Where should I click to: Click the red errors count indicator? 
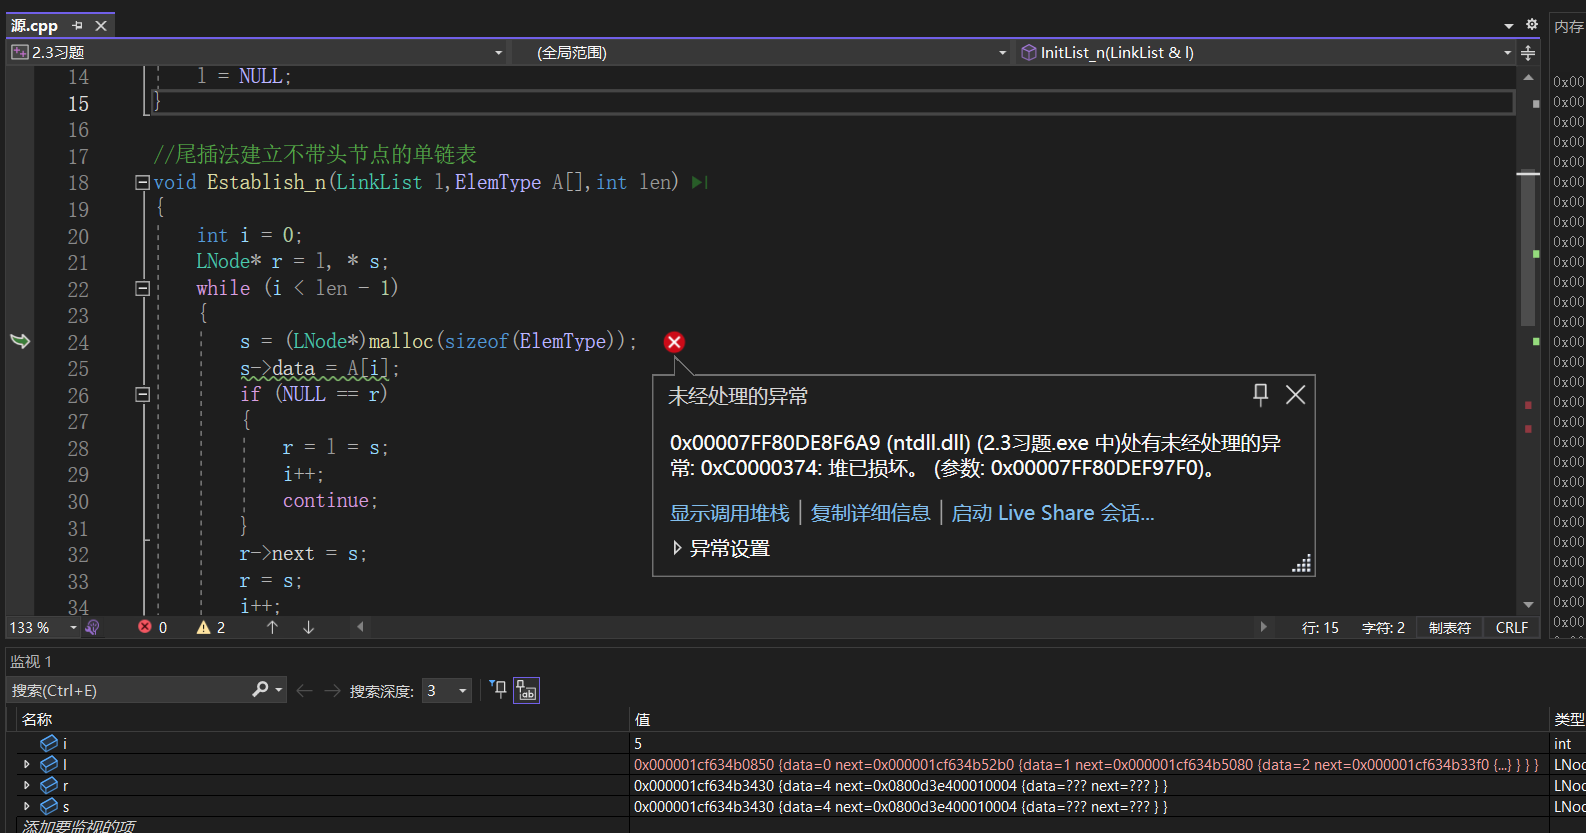pyautogui.click(x=152, y=627)
